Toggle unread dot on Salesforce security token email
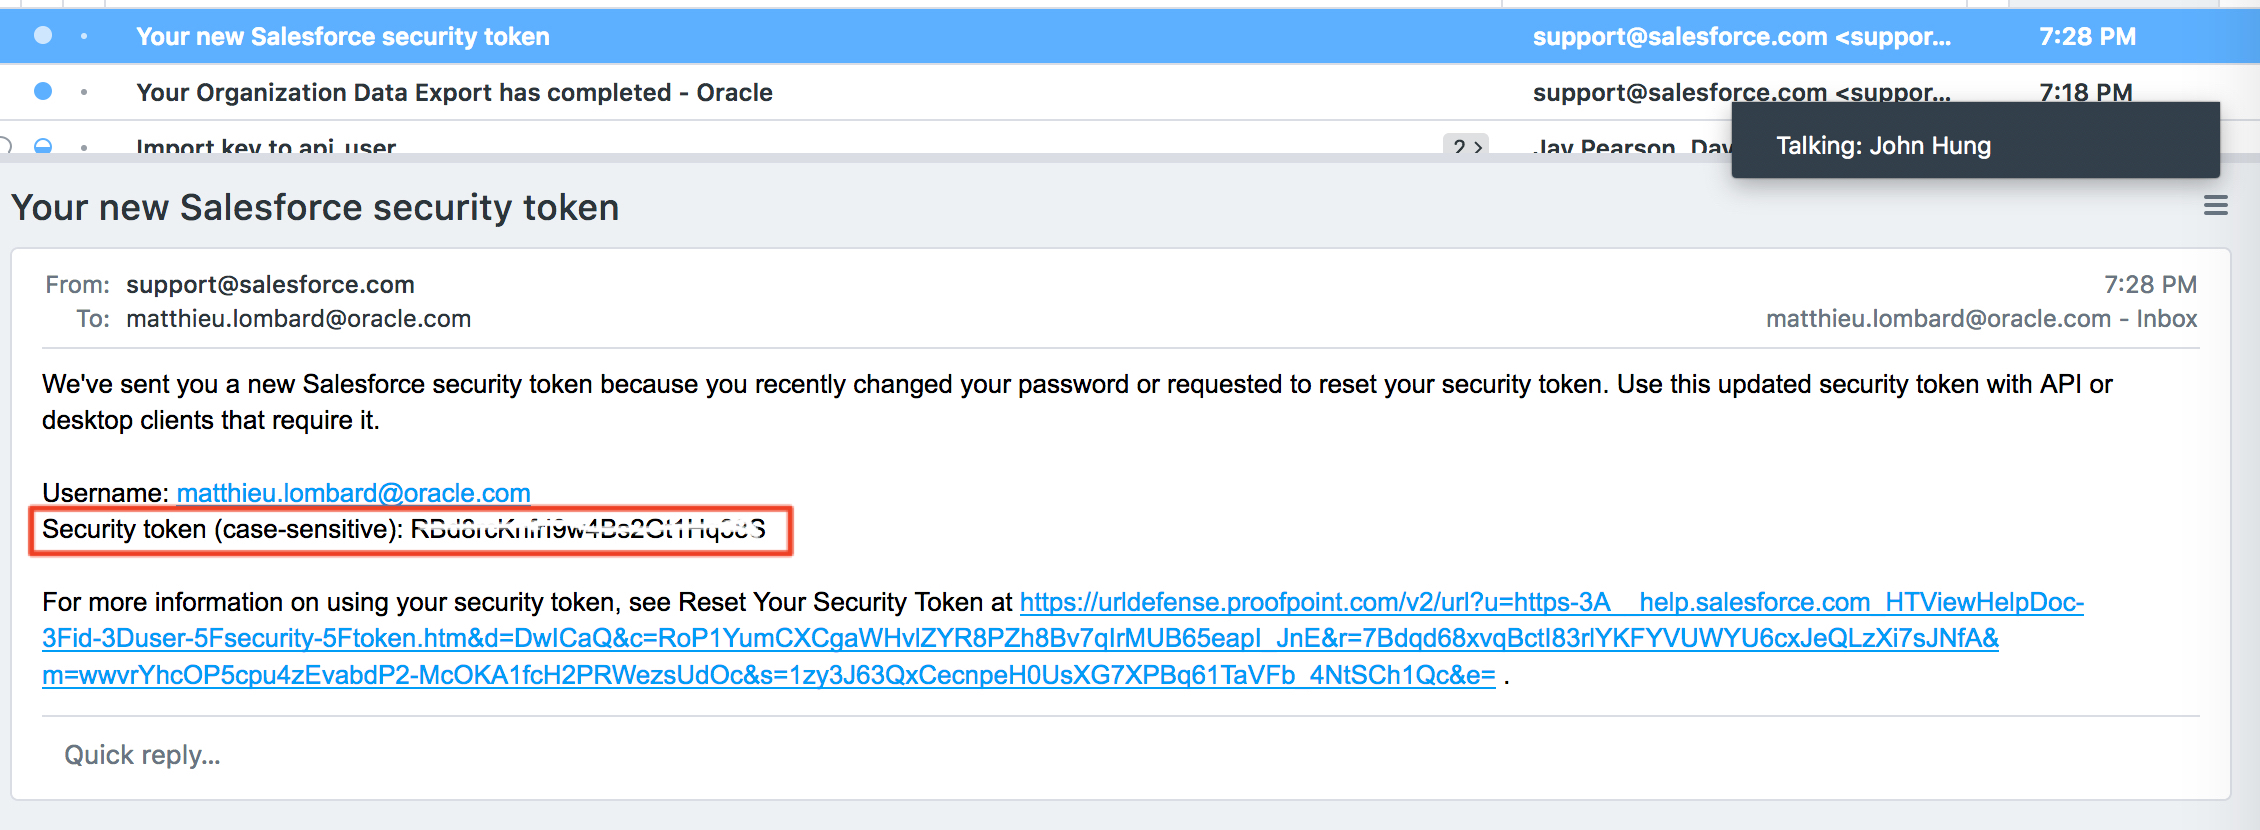Image resolution: width=2260 pixels, height=830 pixels. click(43, 36)
